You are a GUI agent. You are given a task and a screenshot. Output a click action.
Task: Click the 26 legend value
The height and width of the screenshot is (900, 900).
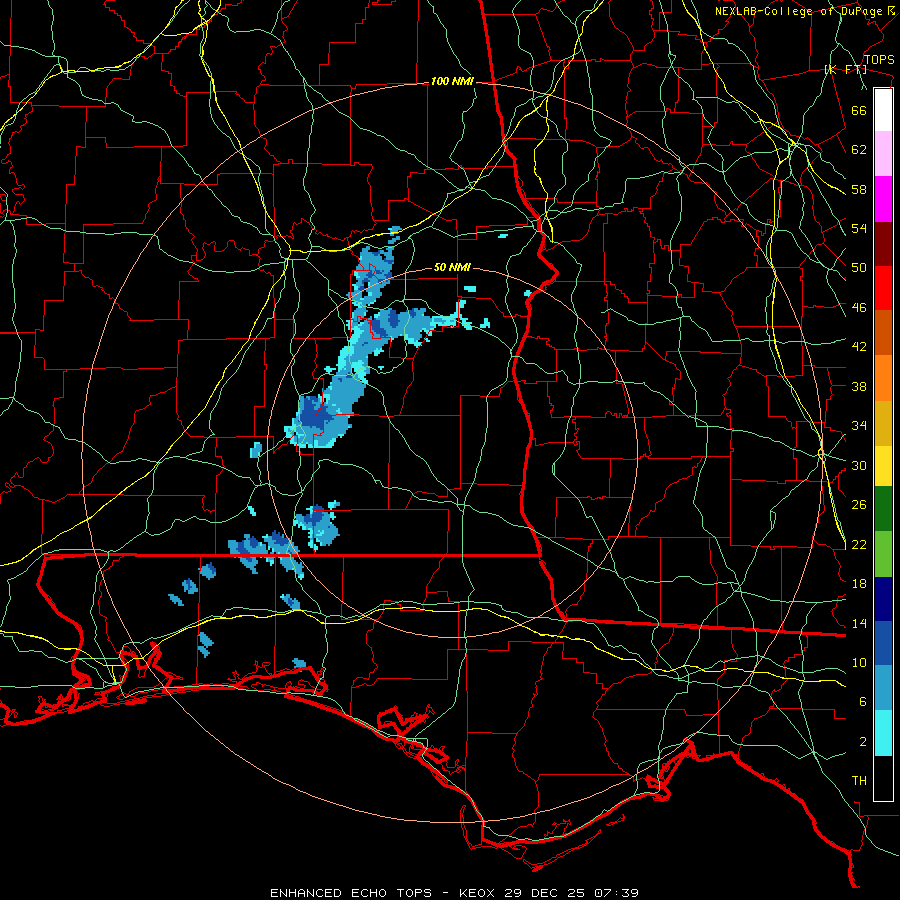(x=859, y=505)
